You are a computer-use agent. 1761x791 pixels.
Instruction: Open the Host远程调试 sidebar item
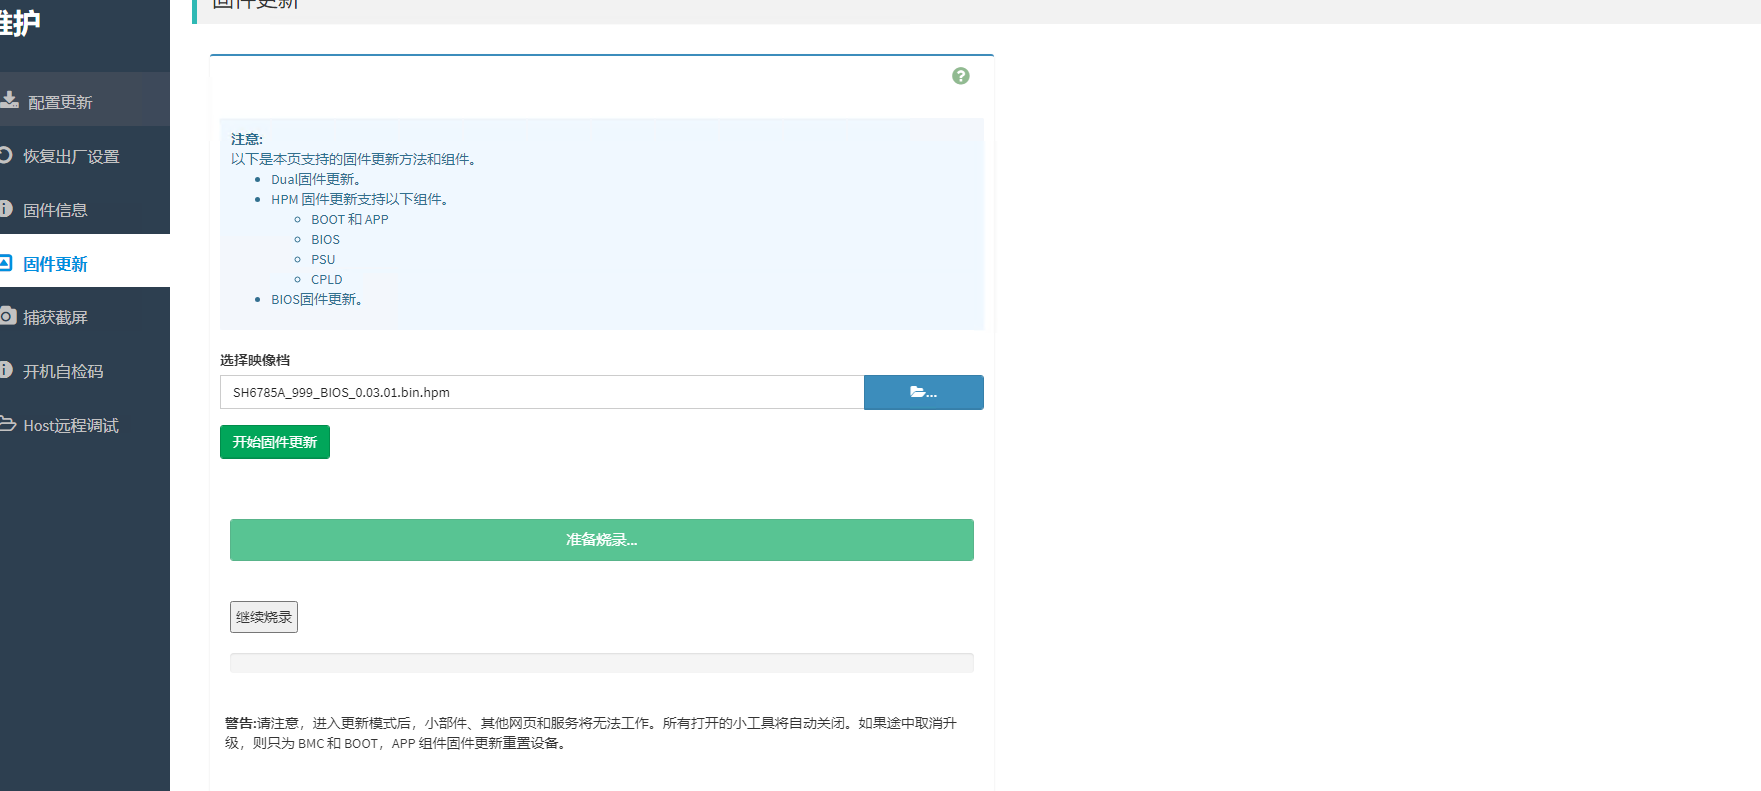pyautogui.click(x=71, y=426)
